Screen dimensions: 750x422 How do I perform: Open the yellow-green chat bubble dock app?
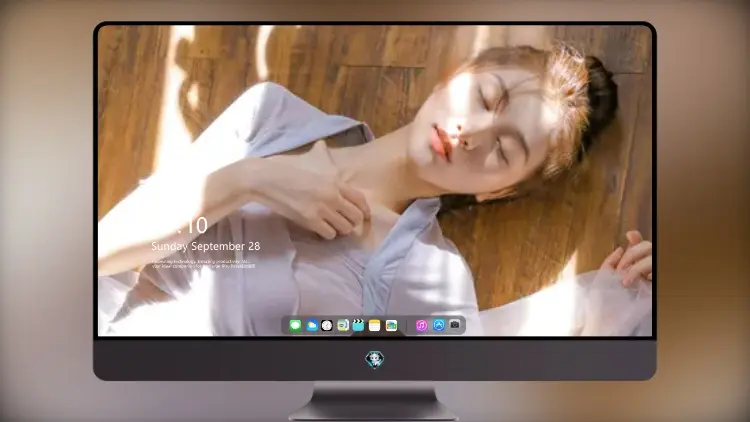(343, 325)
